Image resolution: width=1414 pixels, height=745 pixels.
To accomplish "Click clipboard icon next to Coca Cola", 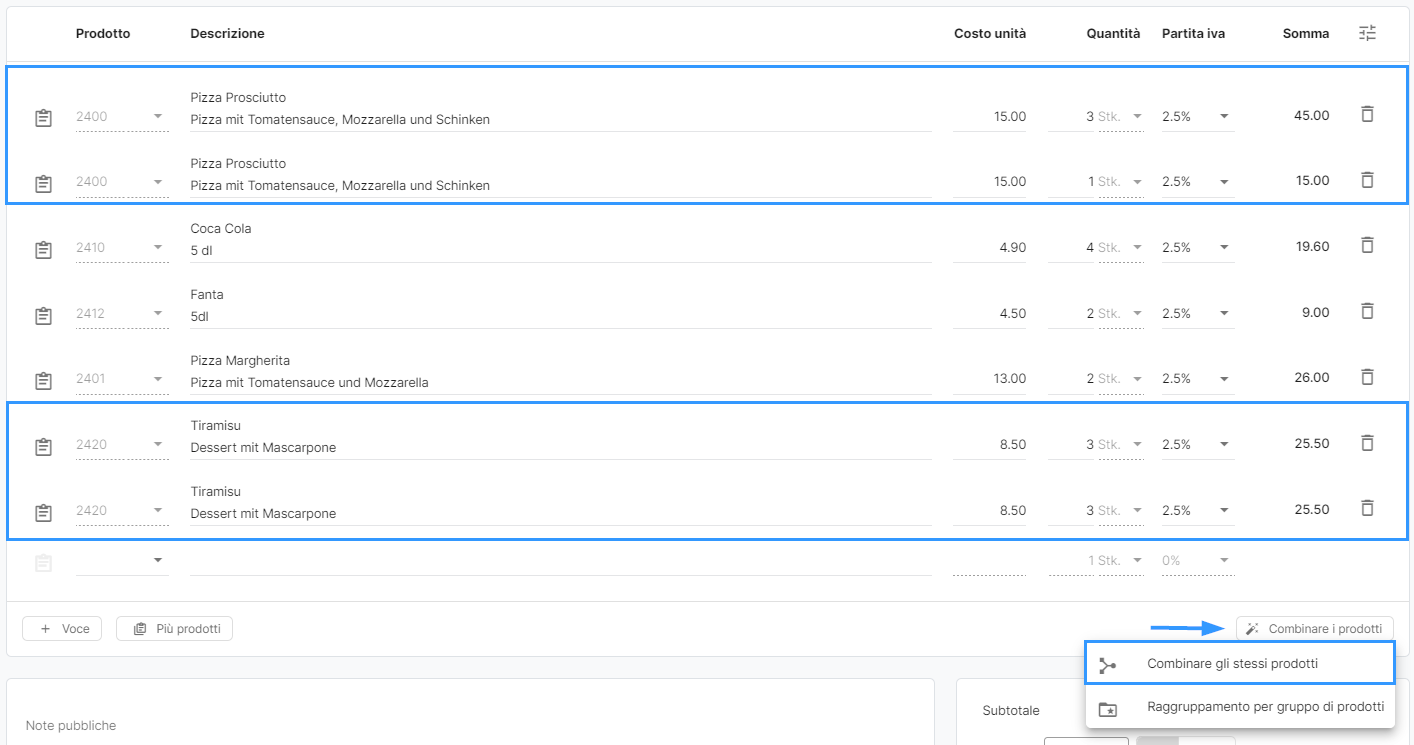I will coord(43,249).
